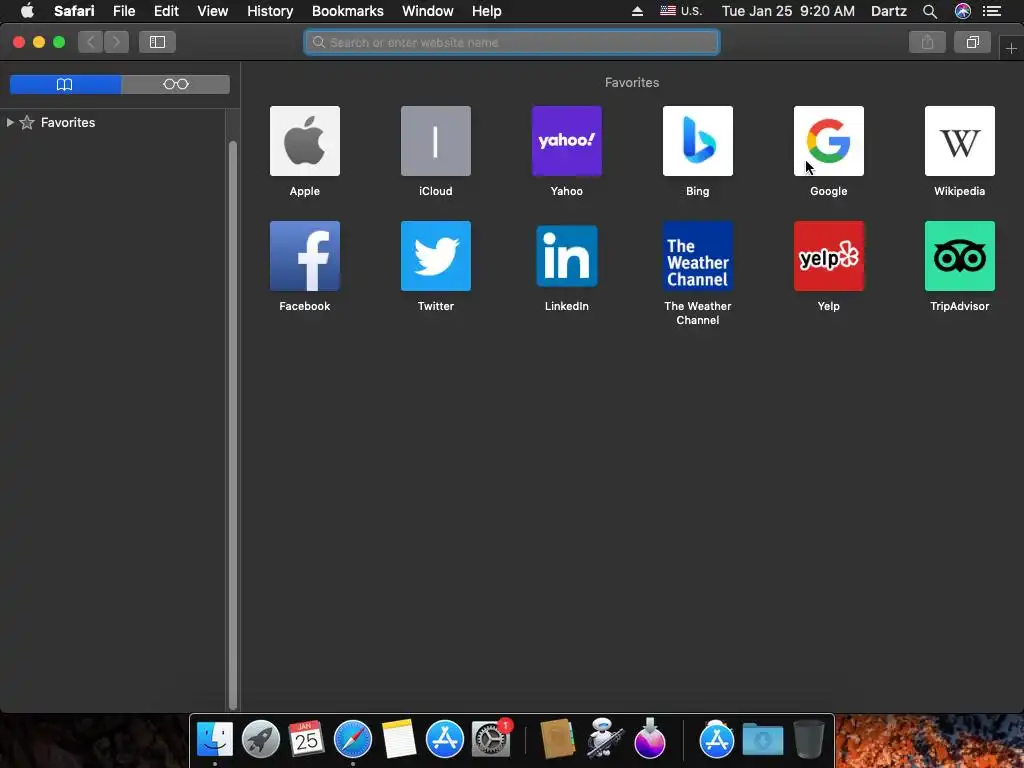This screenshot has width=1024, height=768.
Task: Go forward with the toolbar forward arrow
Action: (116, 42)
